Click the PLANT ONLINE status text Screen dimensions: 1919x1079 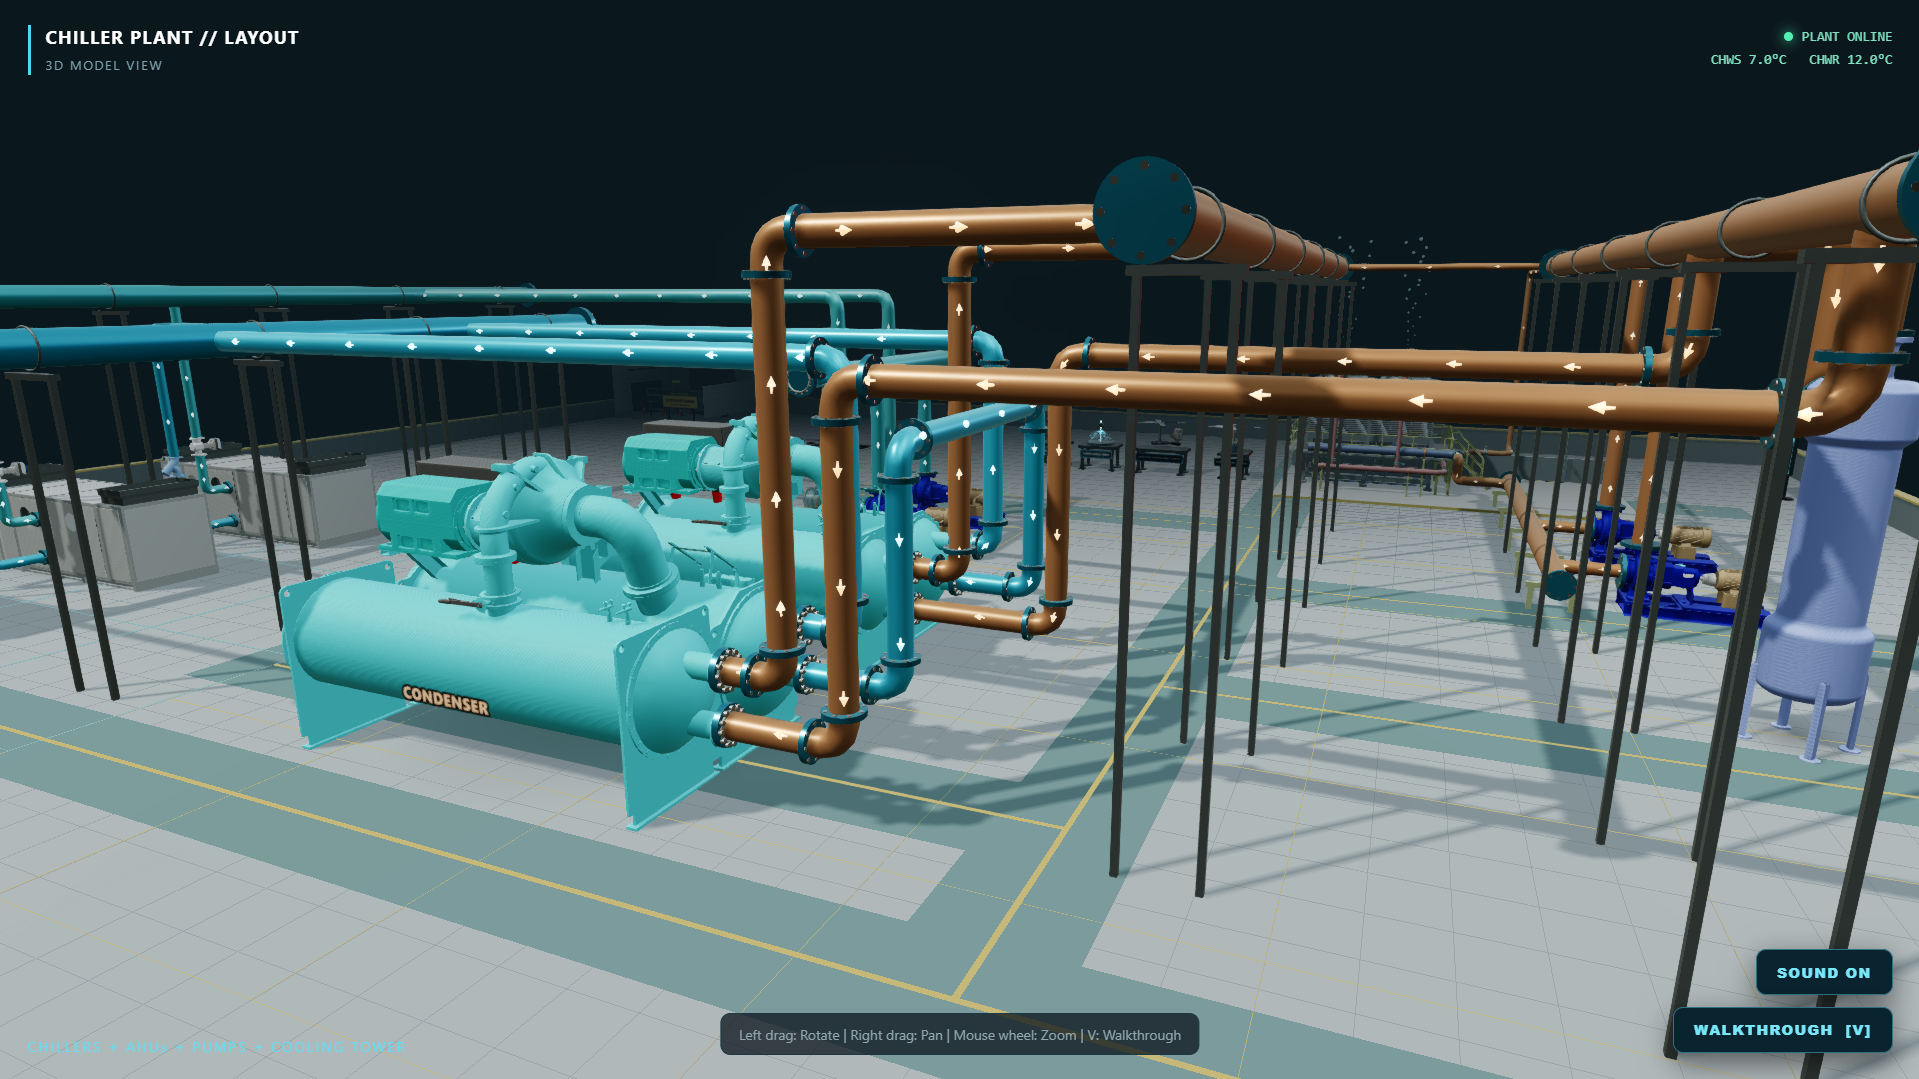click(x=1846, y=37)
